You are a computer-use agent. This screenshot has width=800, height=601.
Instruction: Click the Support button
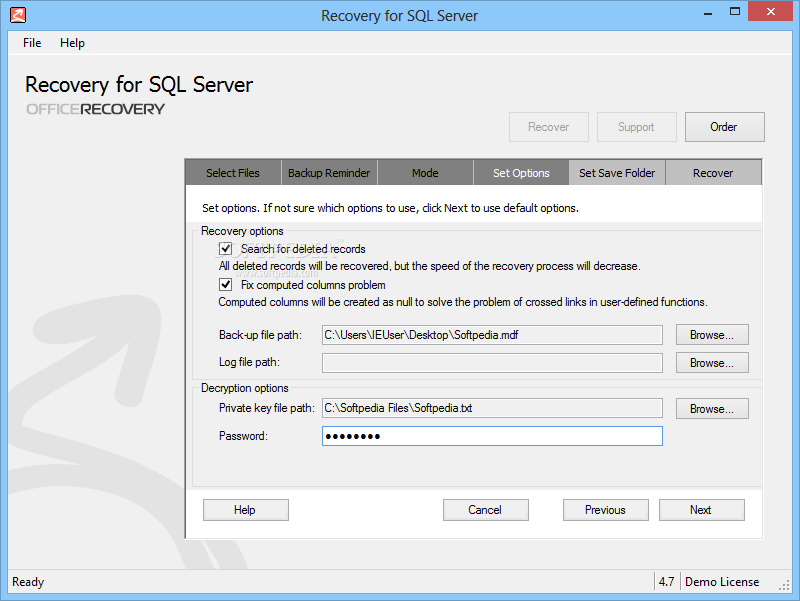[636, 127]
